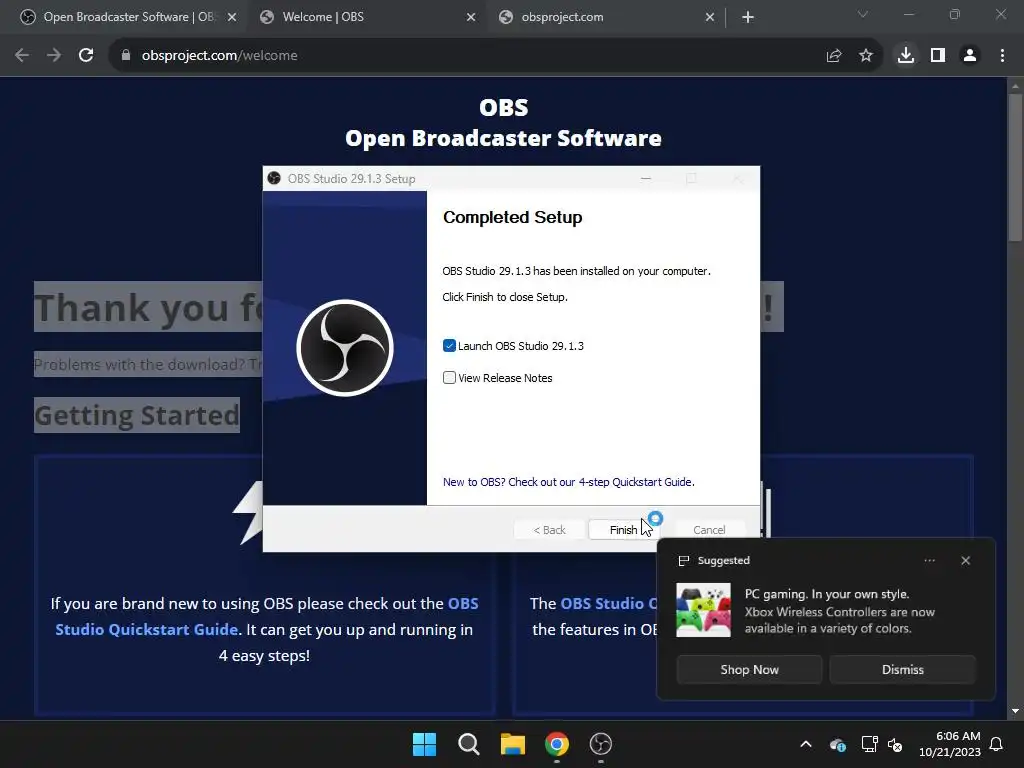Open muted volume tray icon
This screenshot has width=1024, height=768.
click(895, 744)
